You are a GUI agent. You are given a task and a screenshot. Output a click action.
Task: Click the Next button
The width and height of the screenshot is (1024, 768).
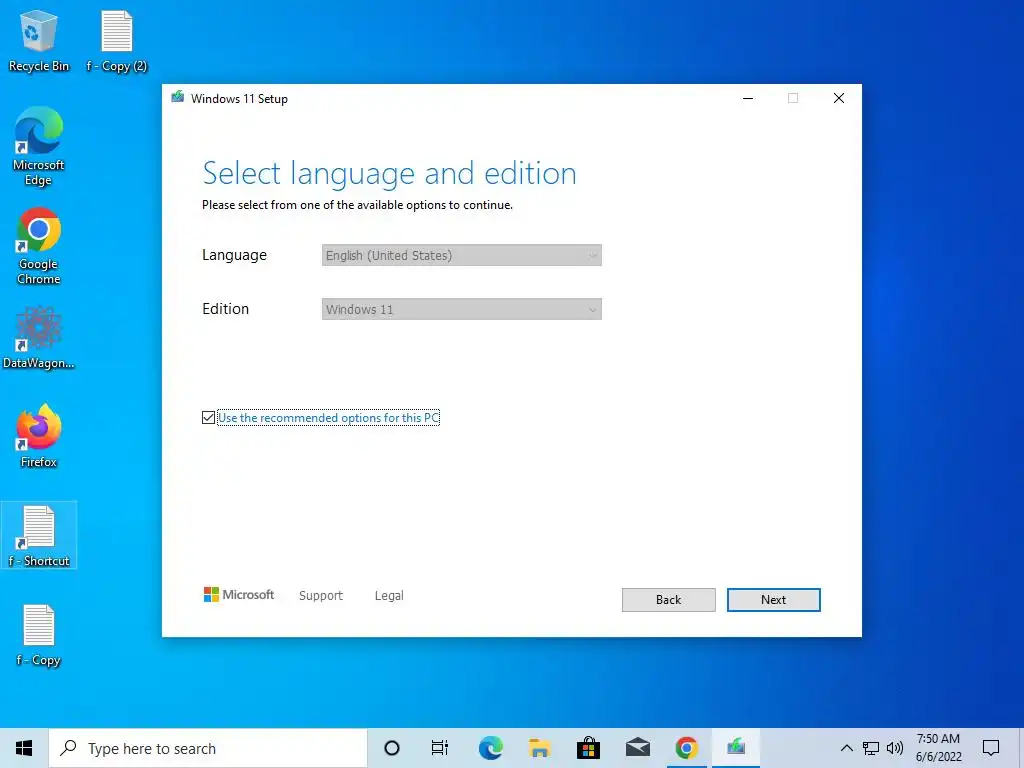click(773, 600)
